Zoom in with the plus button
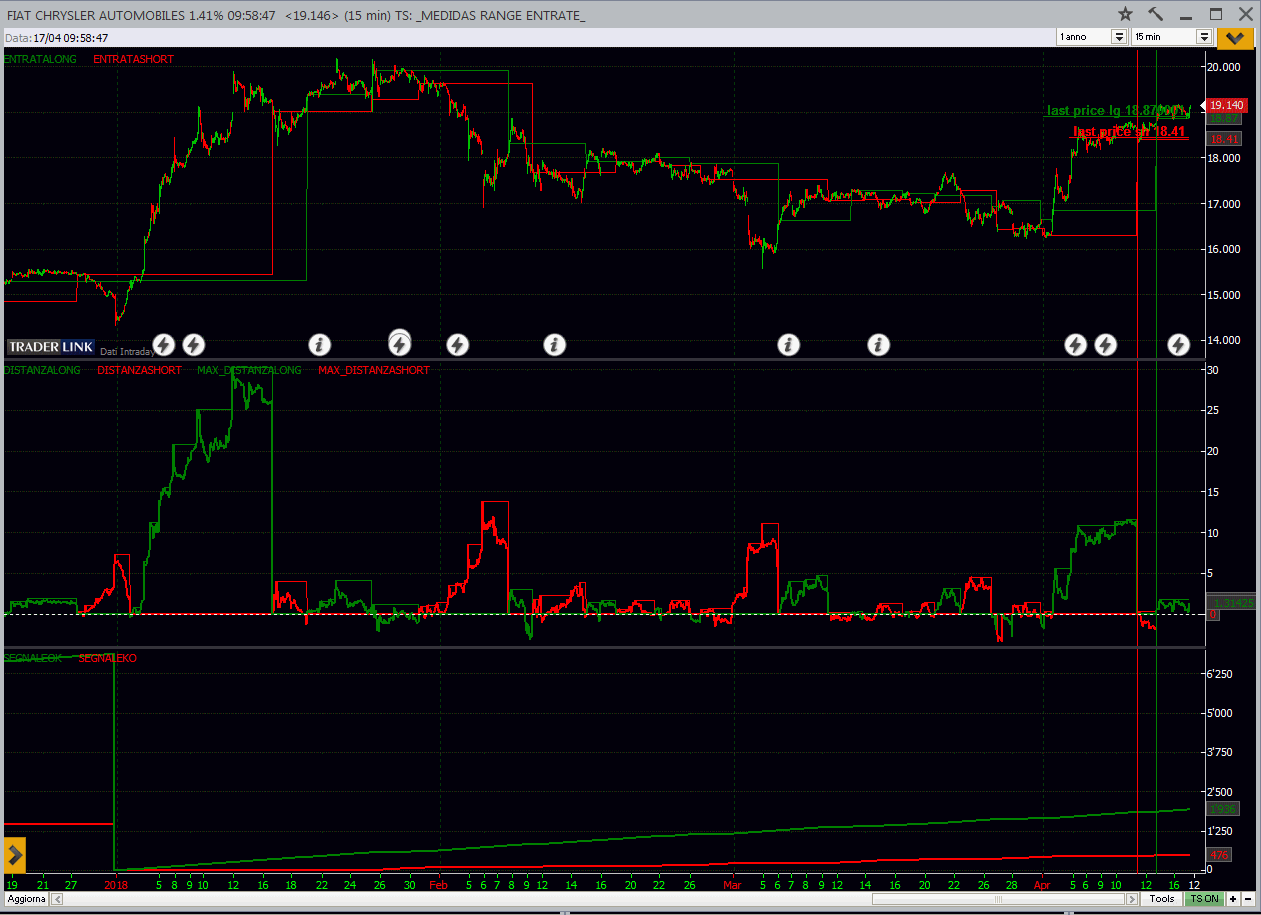The height and width of the screenshot is (915, 1261). pos(1234,898)
